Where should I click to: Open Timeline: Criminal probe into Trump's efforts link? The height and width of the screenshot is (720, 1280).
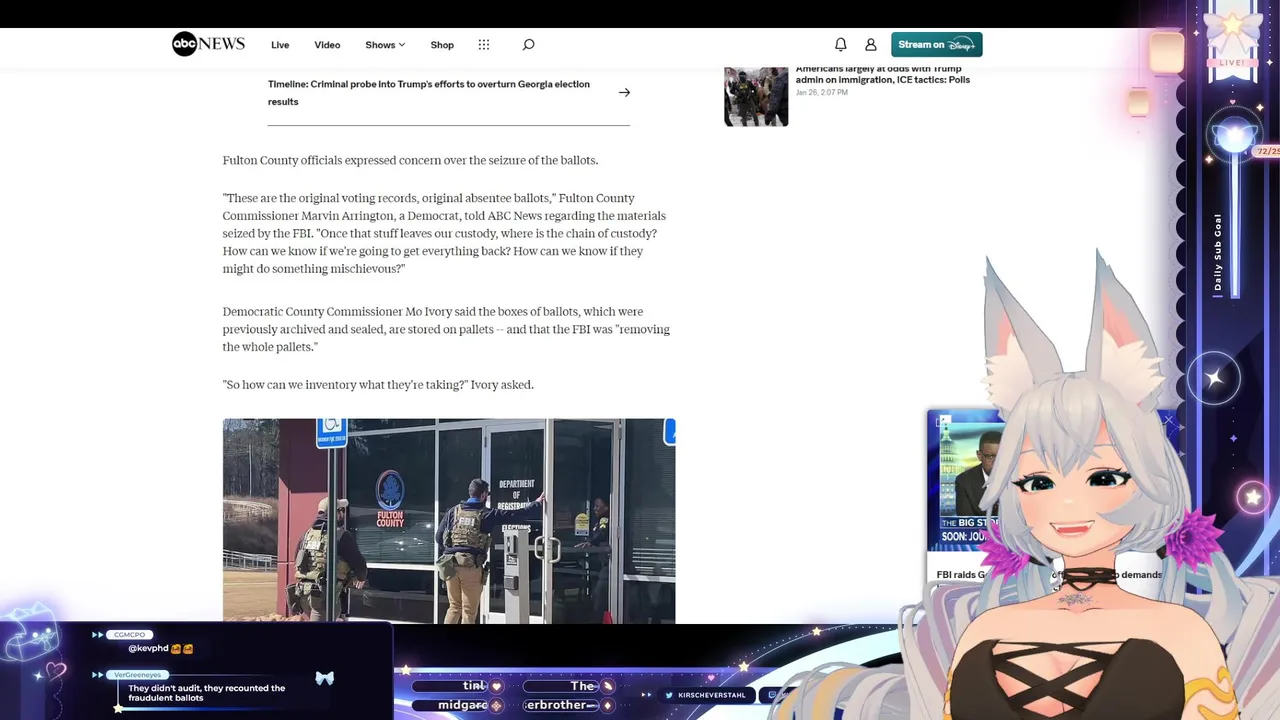pos(429,92)
